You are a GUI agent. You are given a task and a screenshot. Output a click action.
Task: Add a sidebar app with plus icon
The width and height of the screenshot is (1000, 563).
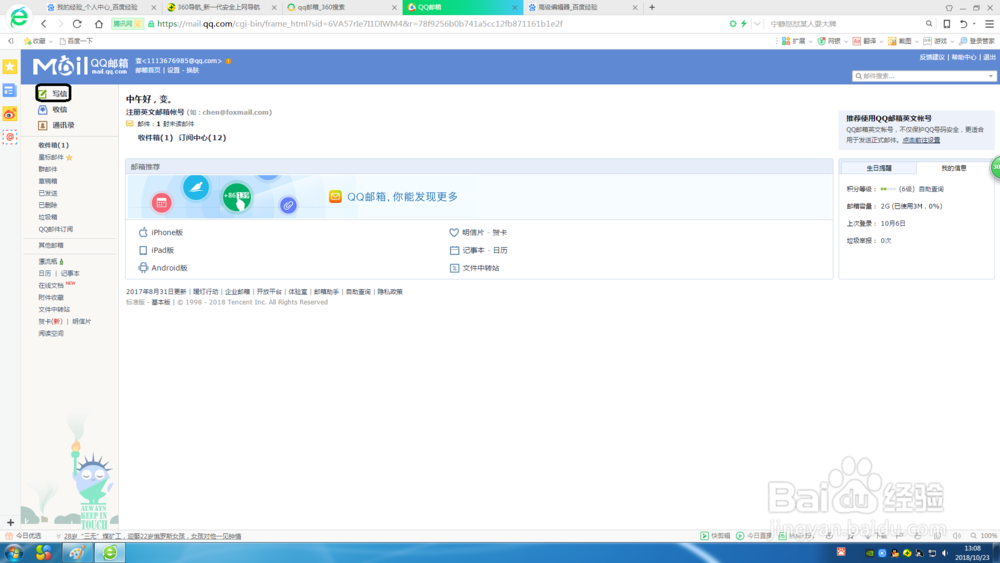10,522
